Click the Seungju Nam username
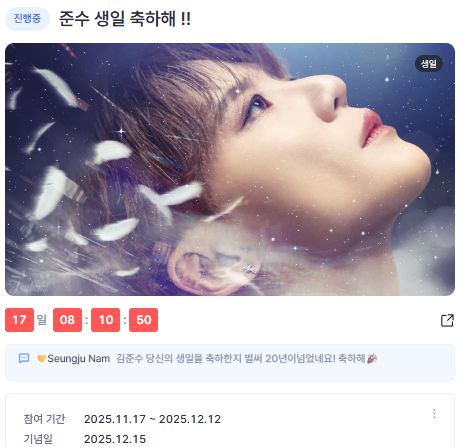The width and height of the screenshot is (460, 447). click(x=79, y=359)
